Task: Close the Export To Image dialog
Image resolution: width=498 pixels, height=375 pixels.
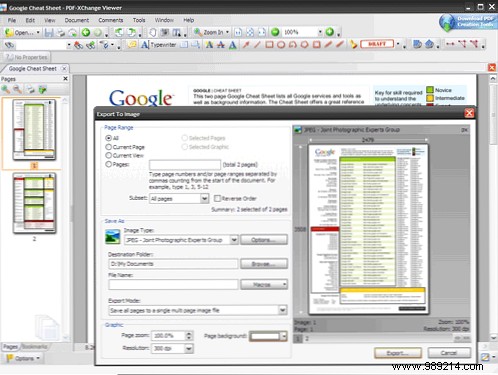Action: [x=469, y=113]
